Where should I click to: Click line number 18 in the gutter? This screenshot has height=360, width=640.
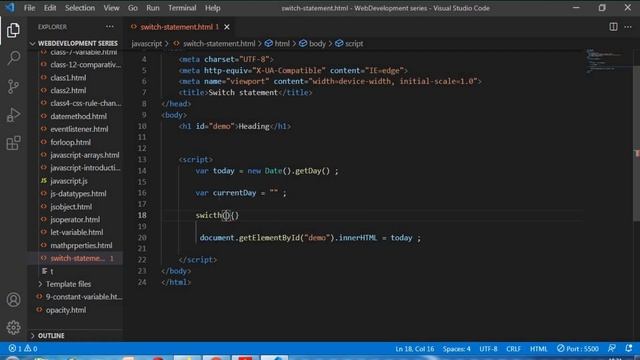[x=142, y=215]
